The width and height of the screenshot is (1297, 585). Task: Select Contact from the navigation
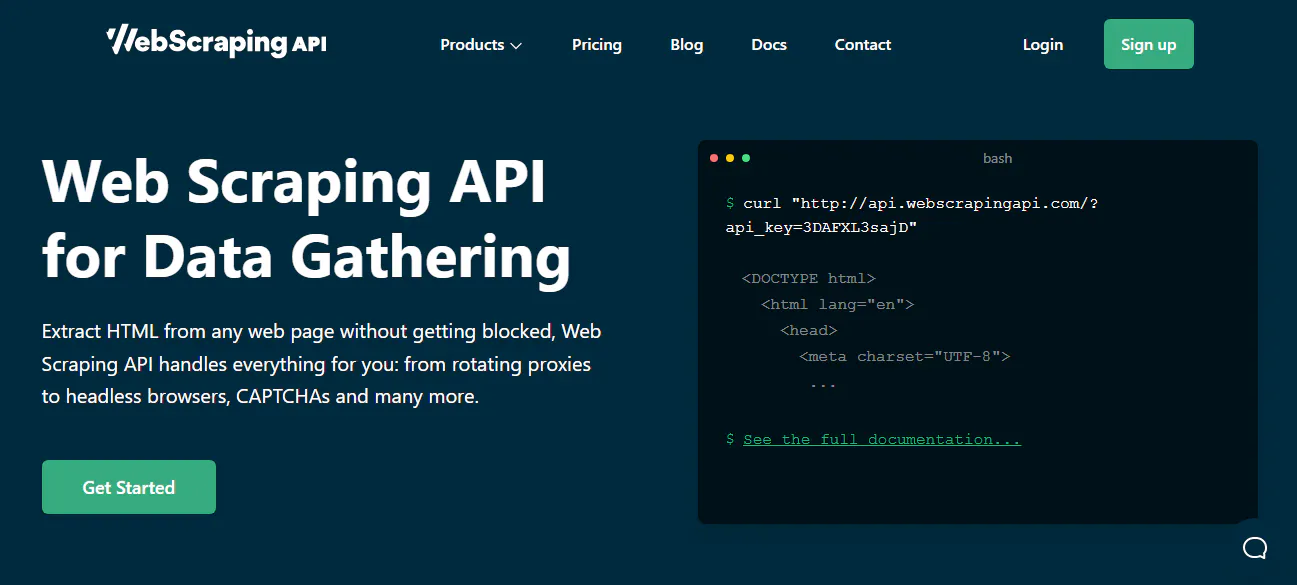click(x=862, y=44)
